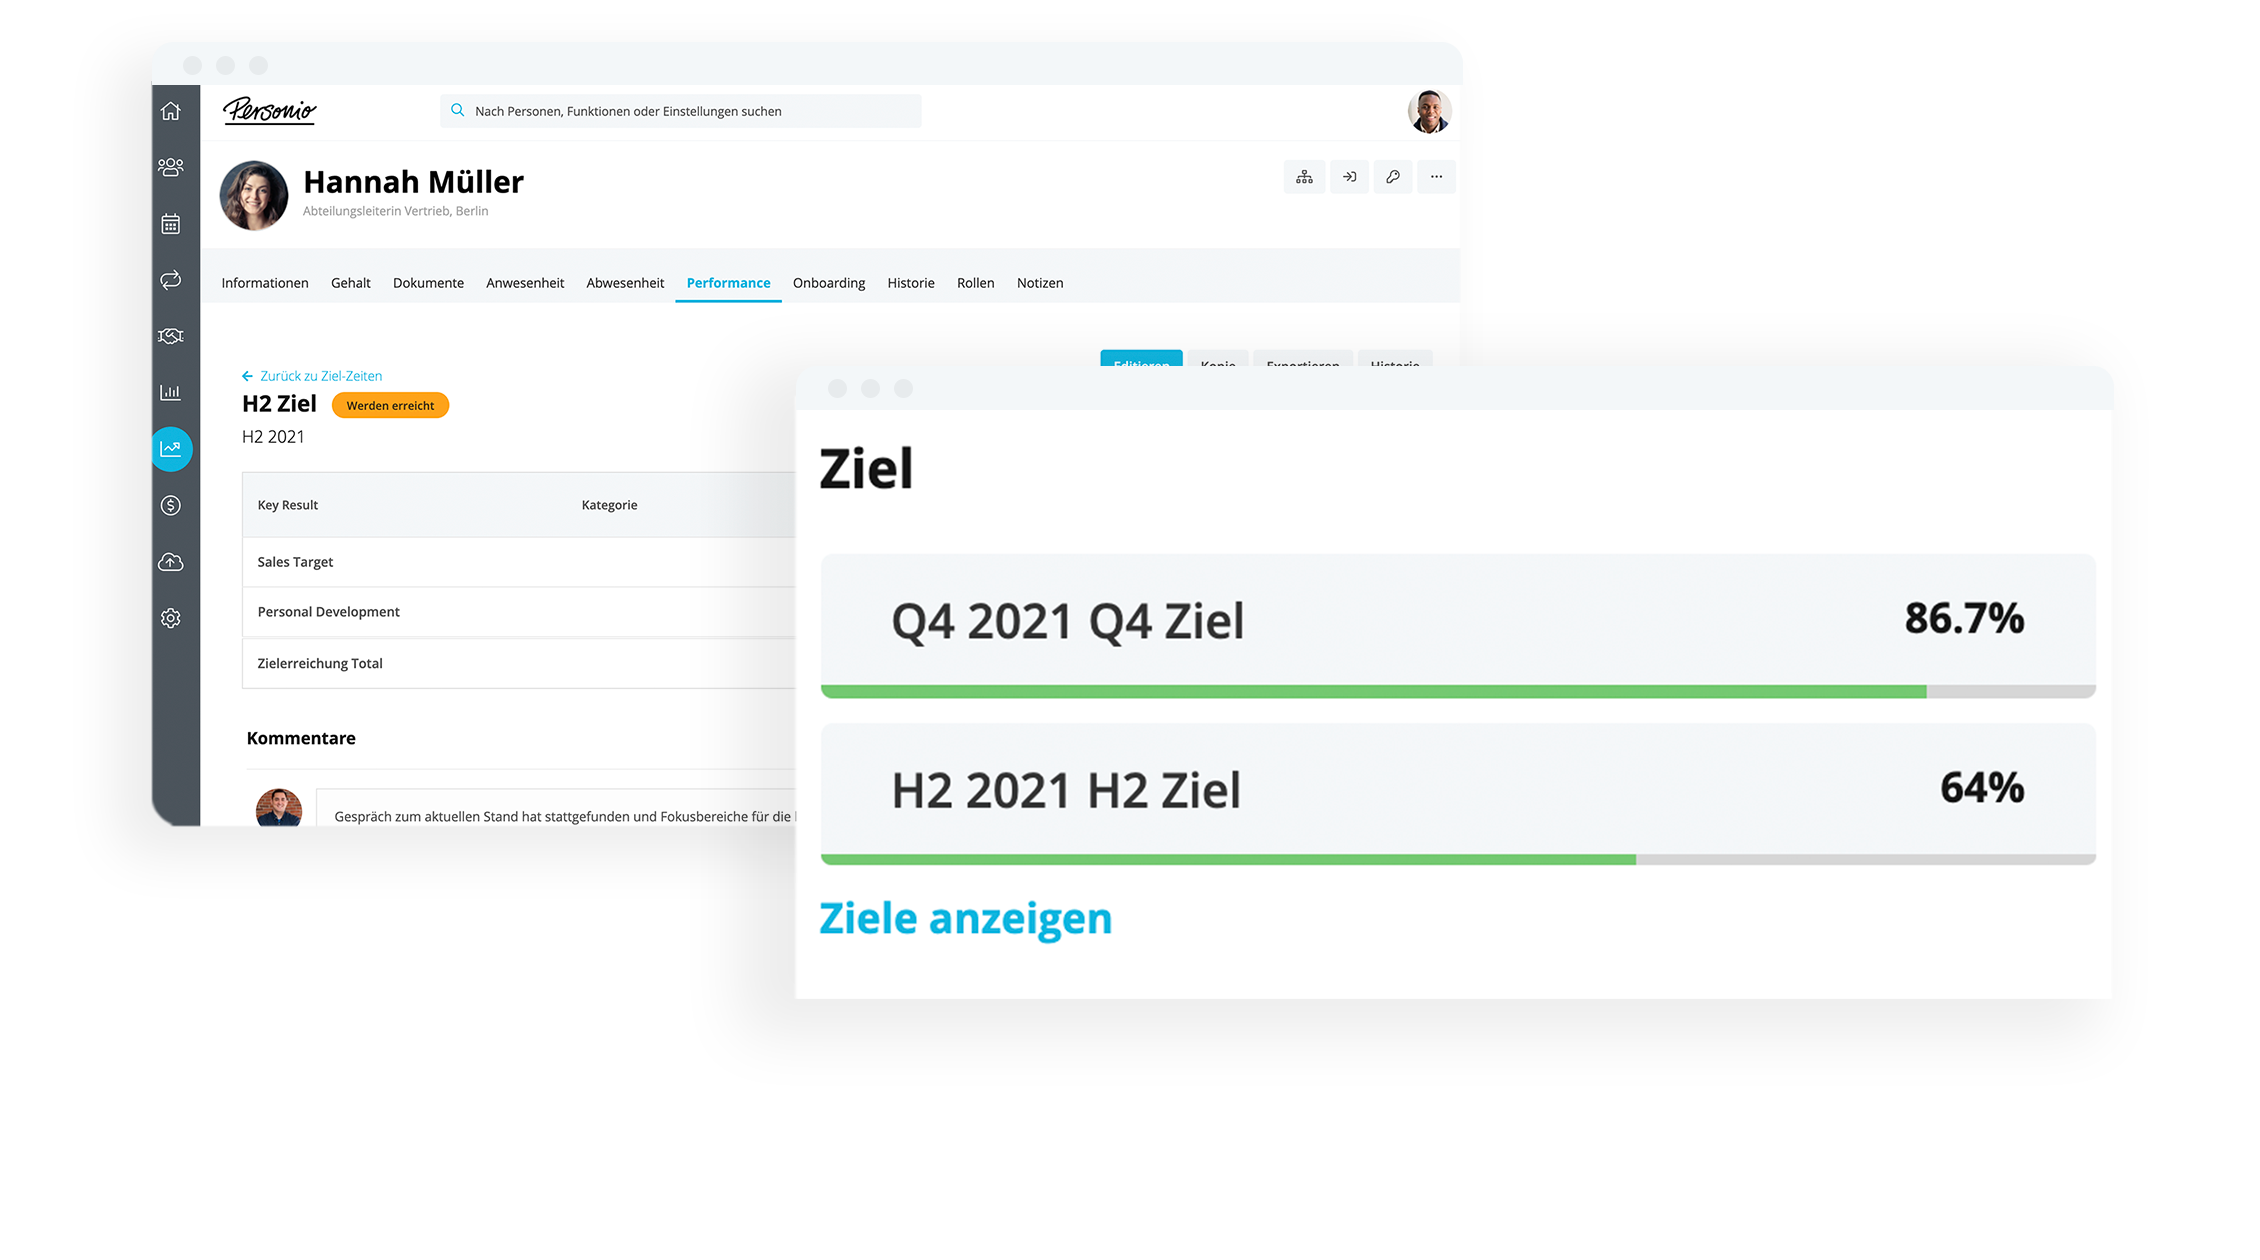Click the Performance tab for Hannah Müller
Viewport: 2260px width, 1260px height.
pos(729,282)
